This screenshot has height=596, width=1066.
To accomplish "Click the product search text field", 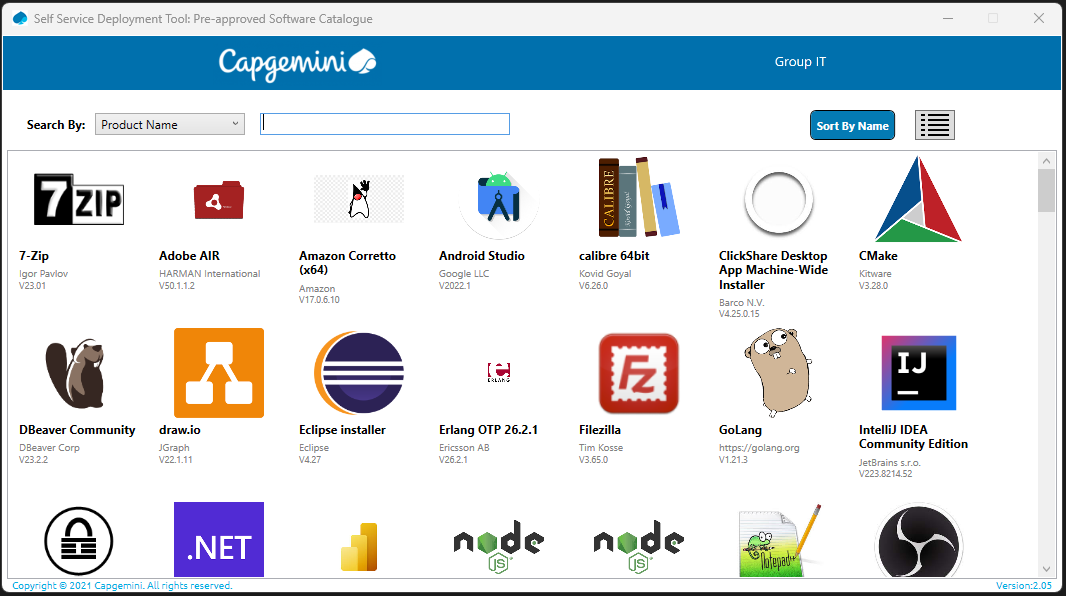I will point(385,124).
